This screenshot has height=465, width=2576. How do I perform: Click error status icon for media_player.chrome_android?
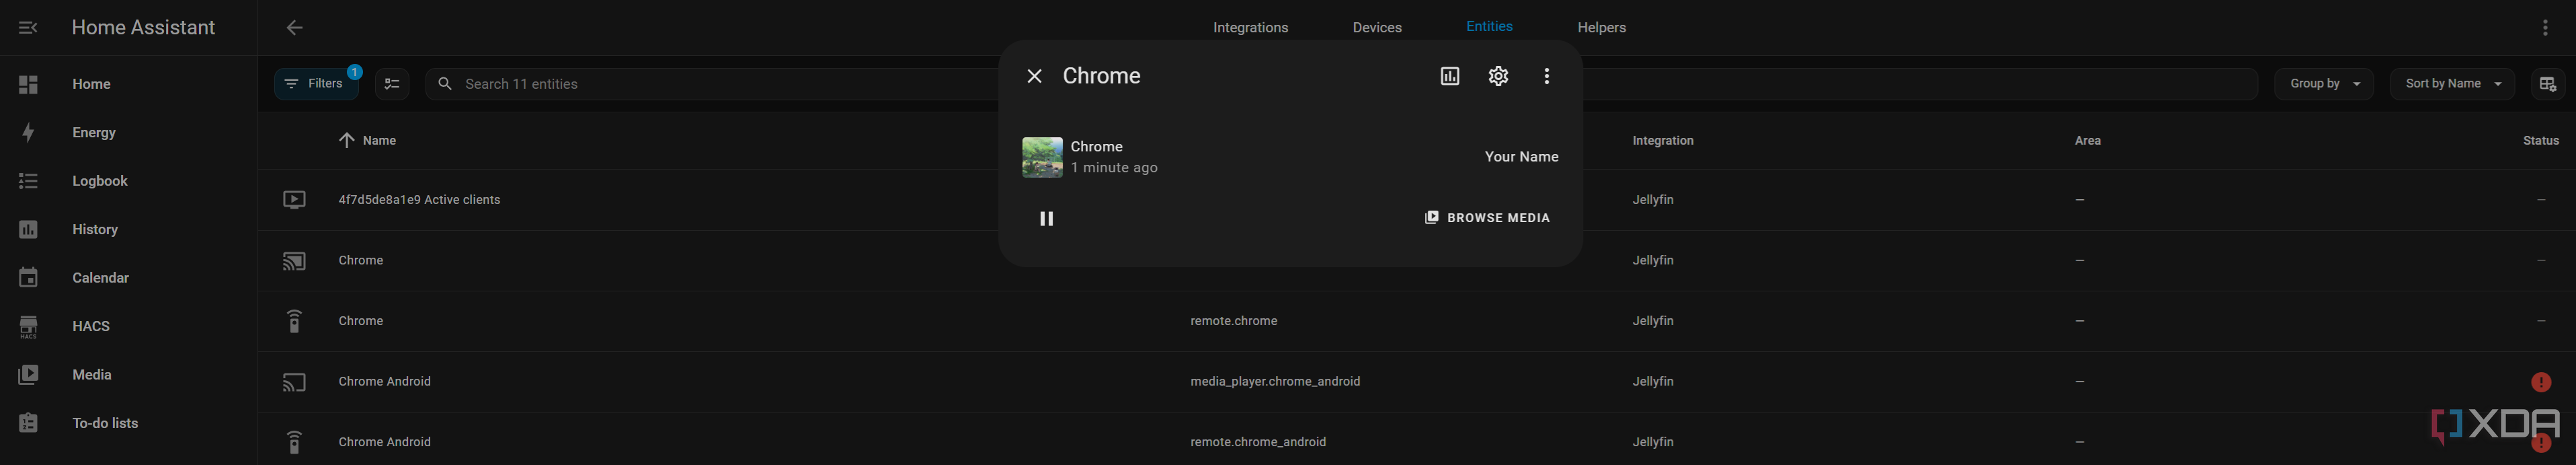pos(2540,382)
